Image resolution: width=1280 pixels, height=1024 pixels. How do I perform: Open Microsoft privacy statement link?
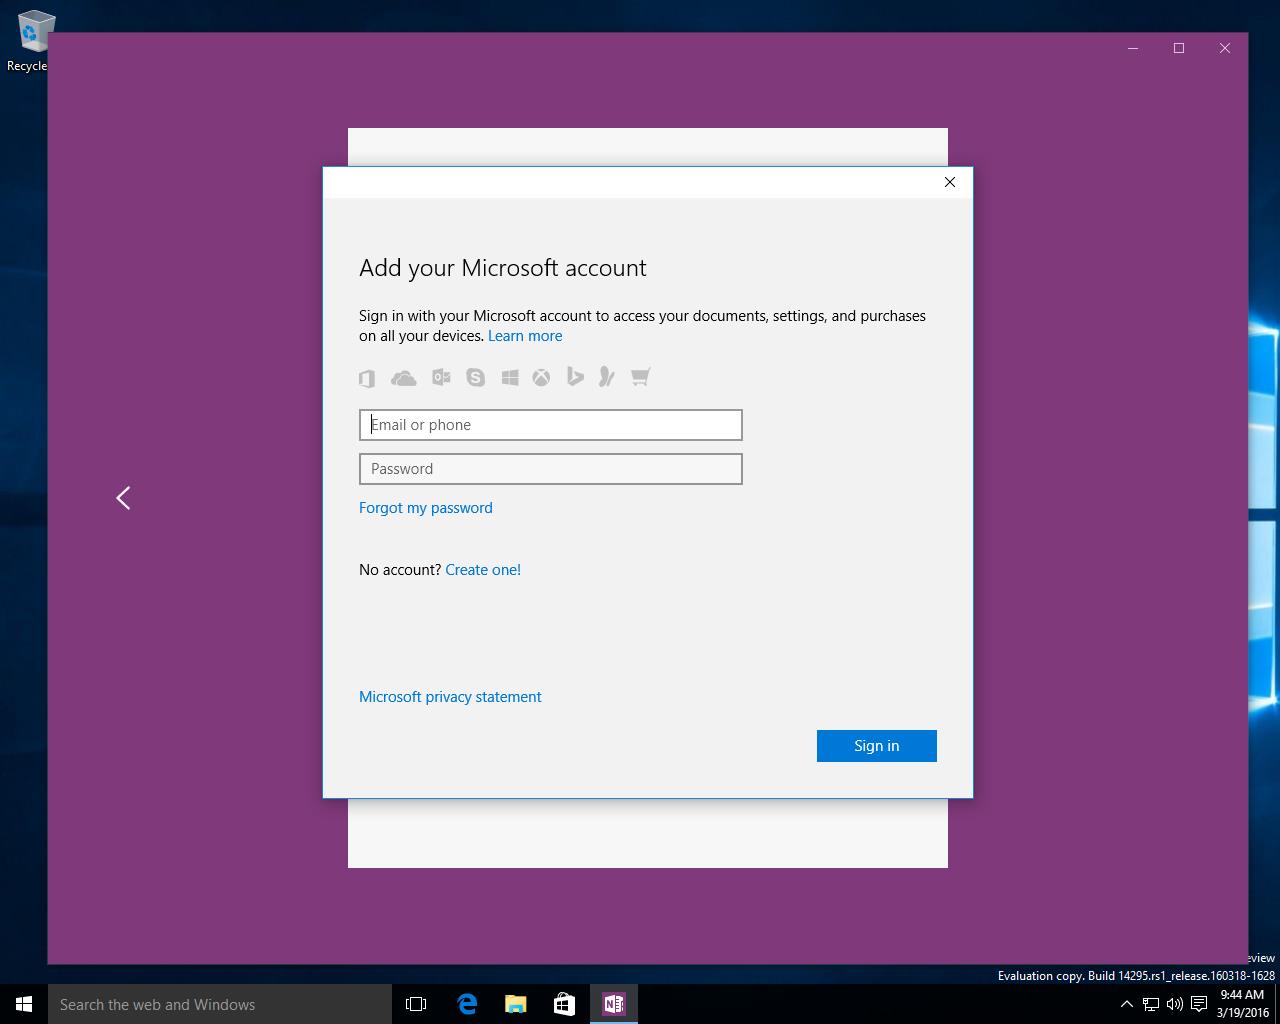[450, 697]
